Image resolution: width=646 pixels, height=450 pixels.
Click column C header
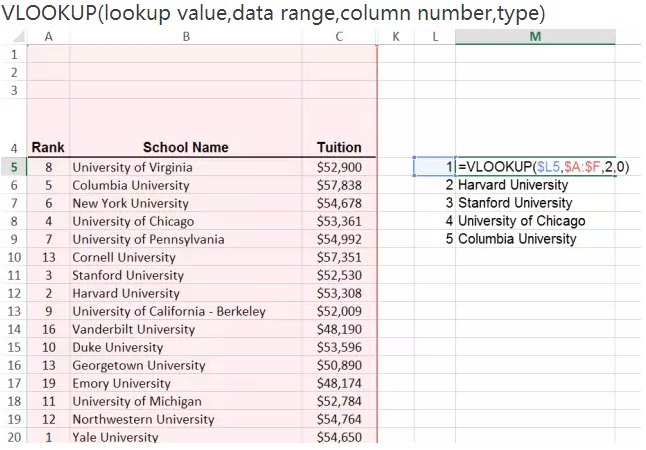click(x=339, y=37)
